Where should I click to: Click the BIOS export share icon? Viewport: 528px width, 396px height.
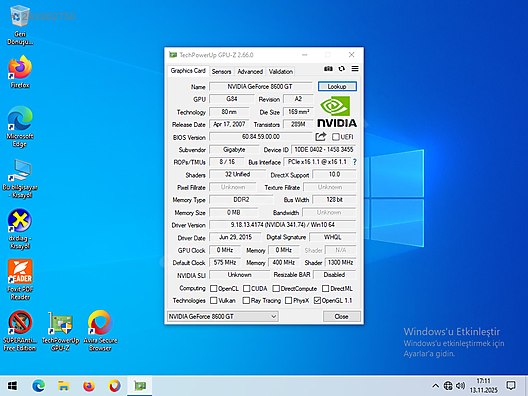[x=321, y=136]
